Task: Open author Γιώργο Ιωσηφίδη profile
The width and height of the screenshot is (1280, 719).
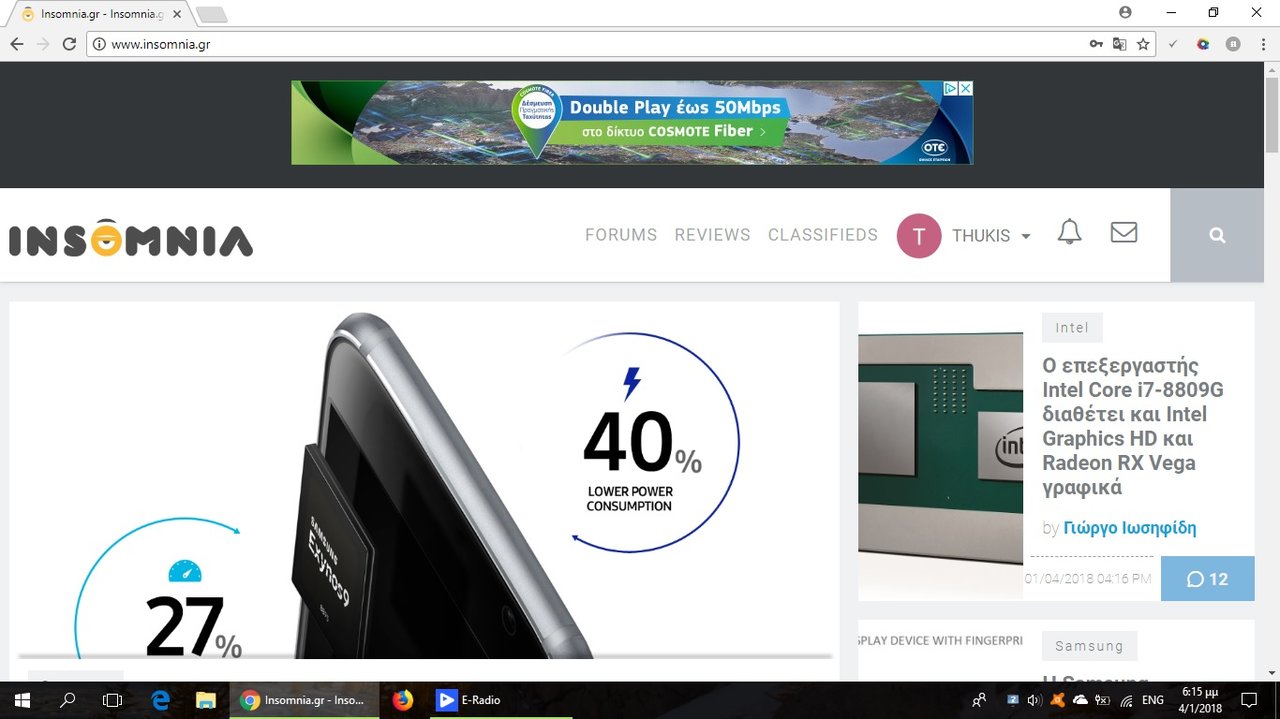Action: coord(1129,528)
